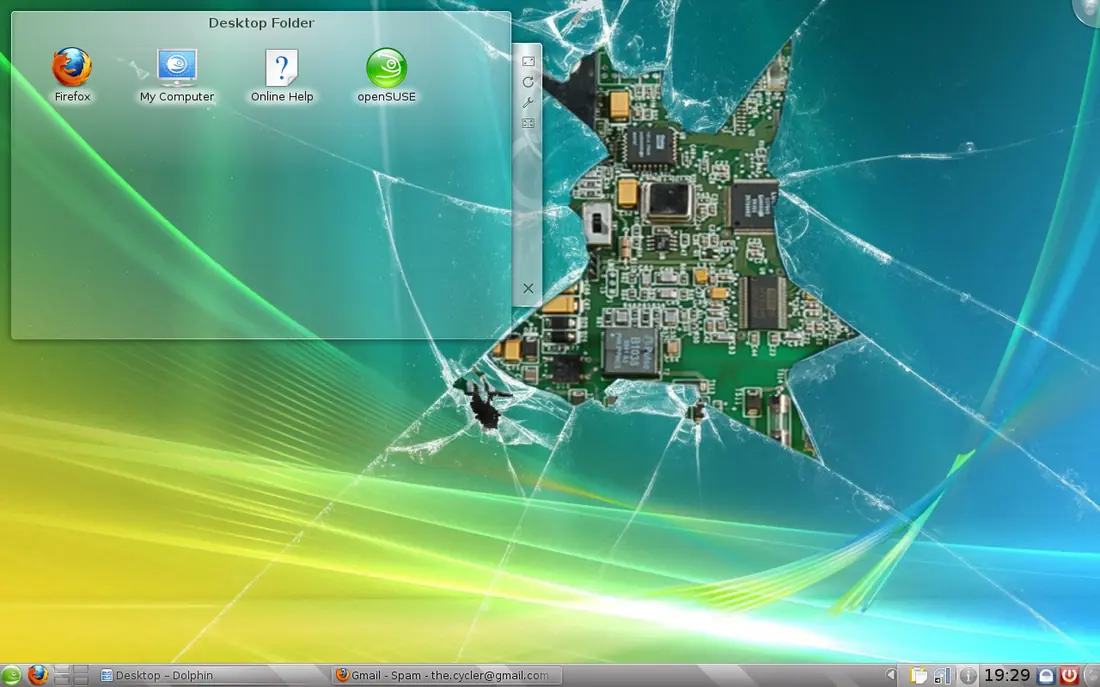The image size is (1100, 687).
Task: Open the openSUSE application launcher menu
Action: pos(11,676)
